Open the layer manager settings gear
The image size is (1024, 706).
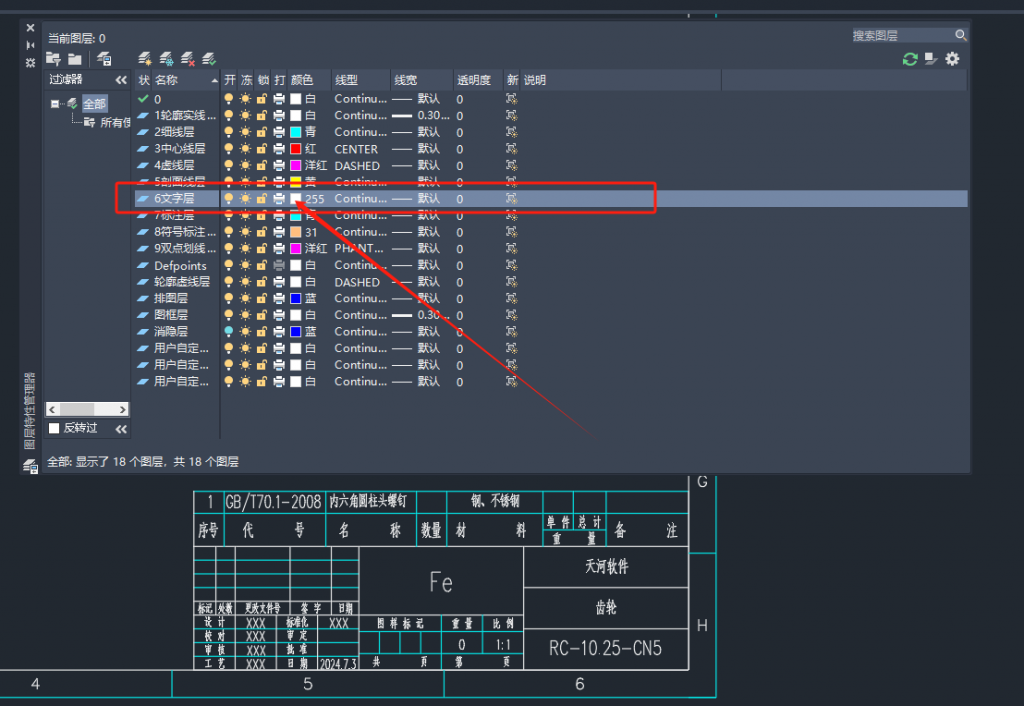pos(952,59)
